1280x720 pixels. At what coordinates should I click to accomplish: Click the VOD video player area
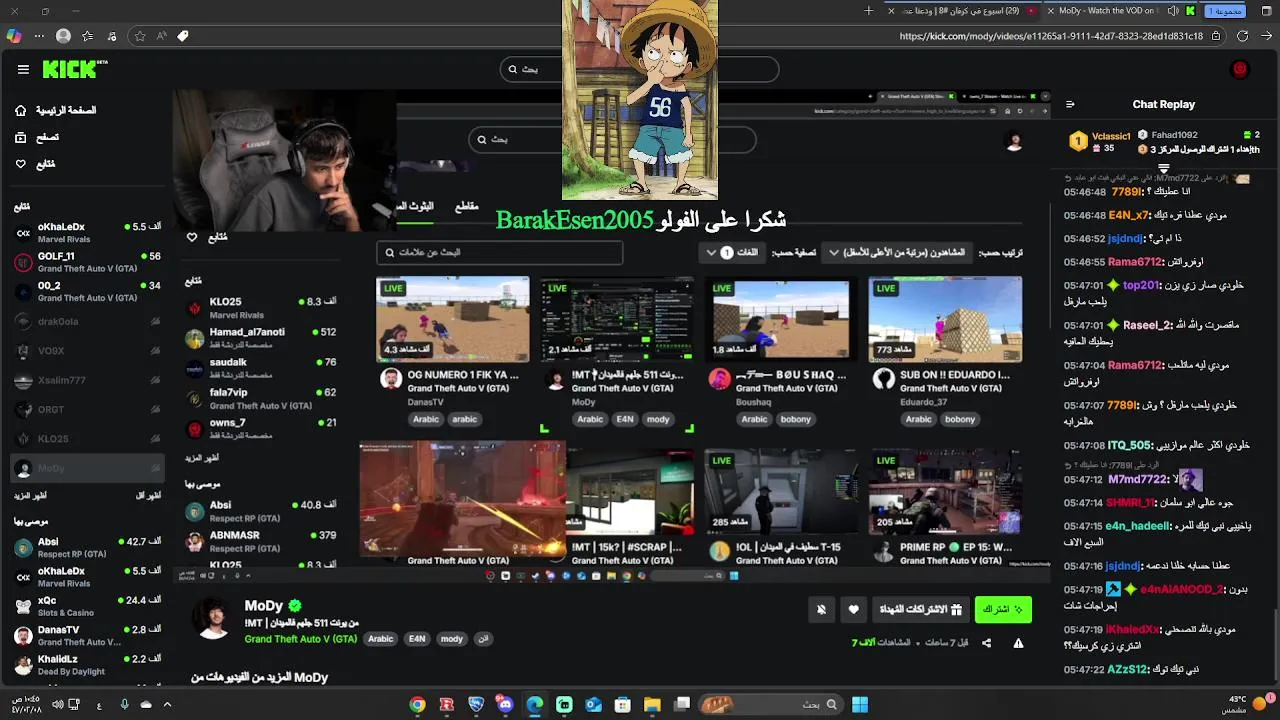610,335
